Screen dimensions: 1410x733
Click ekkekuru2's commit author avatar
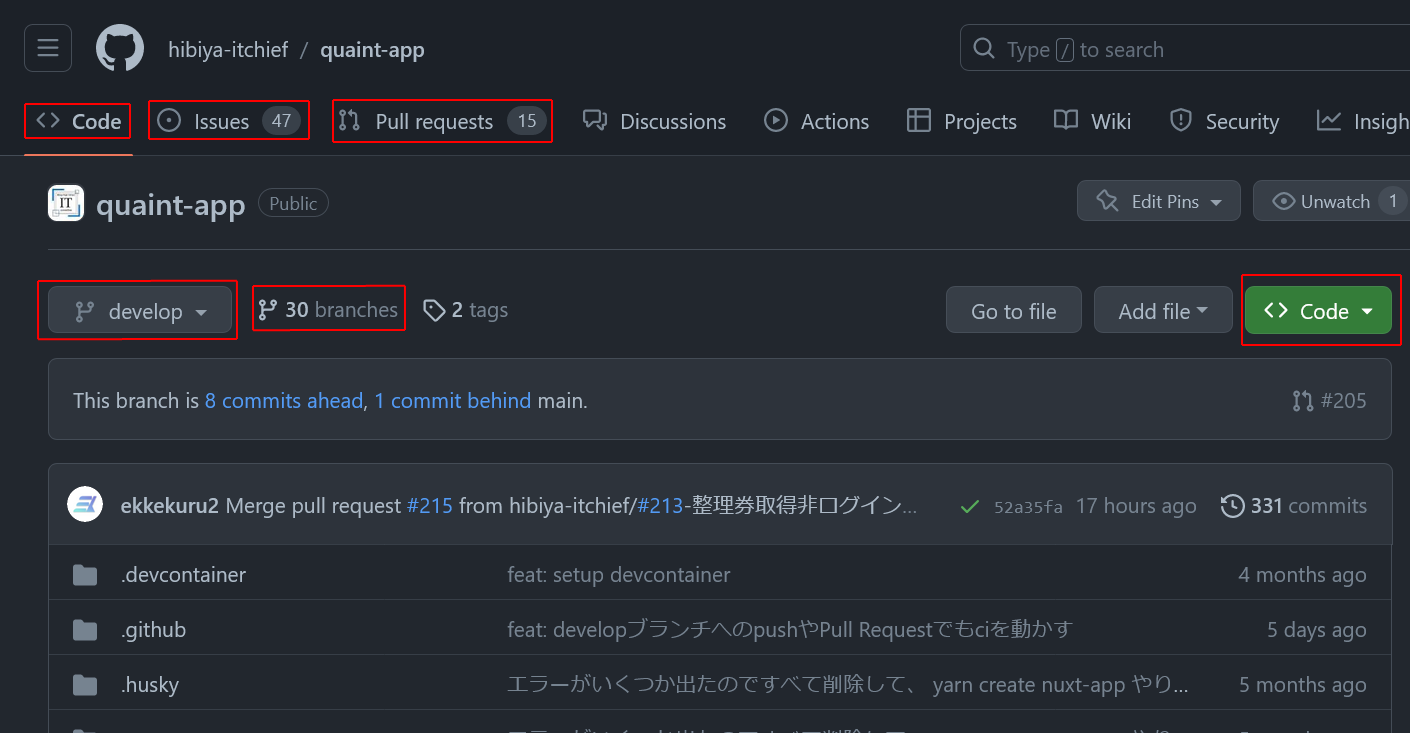(x=85, y=505)
